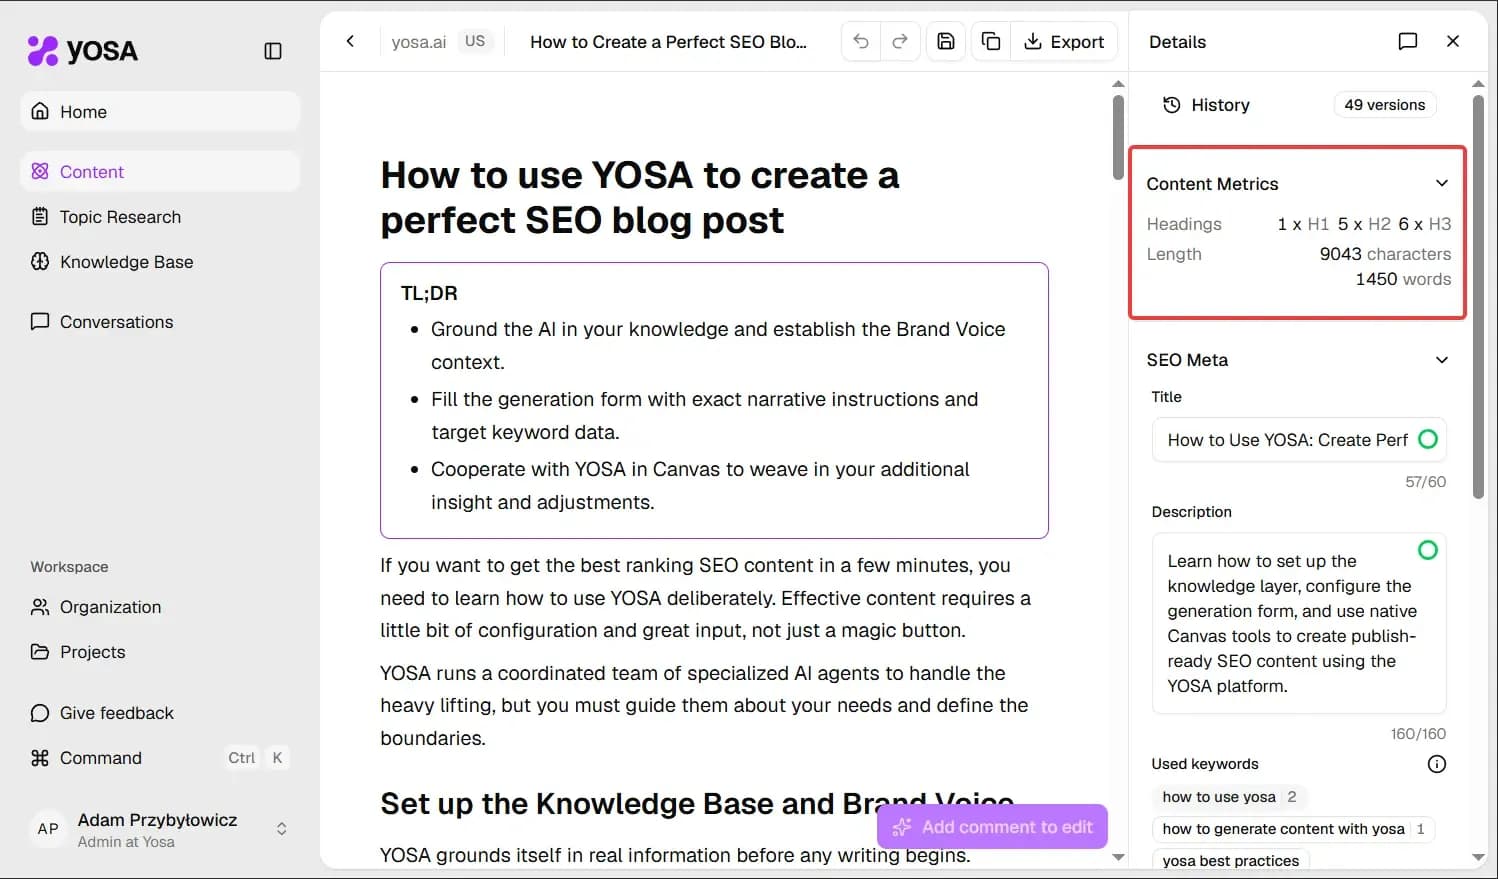Export the article

pyautogui.click(x=1064, y=41)
